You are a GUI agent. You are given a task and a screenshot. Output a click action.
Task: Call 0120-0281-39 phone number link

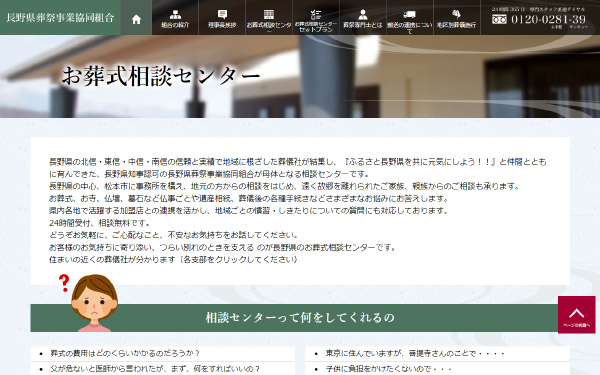pos(548,19)
